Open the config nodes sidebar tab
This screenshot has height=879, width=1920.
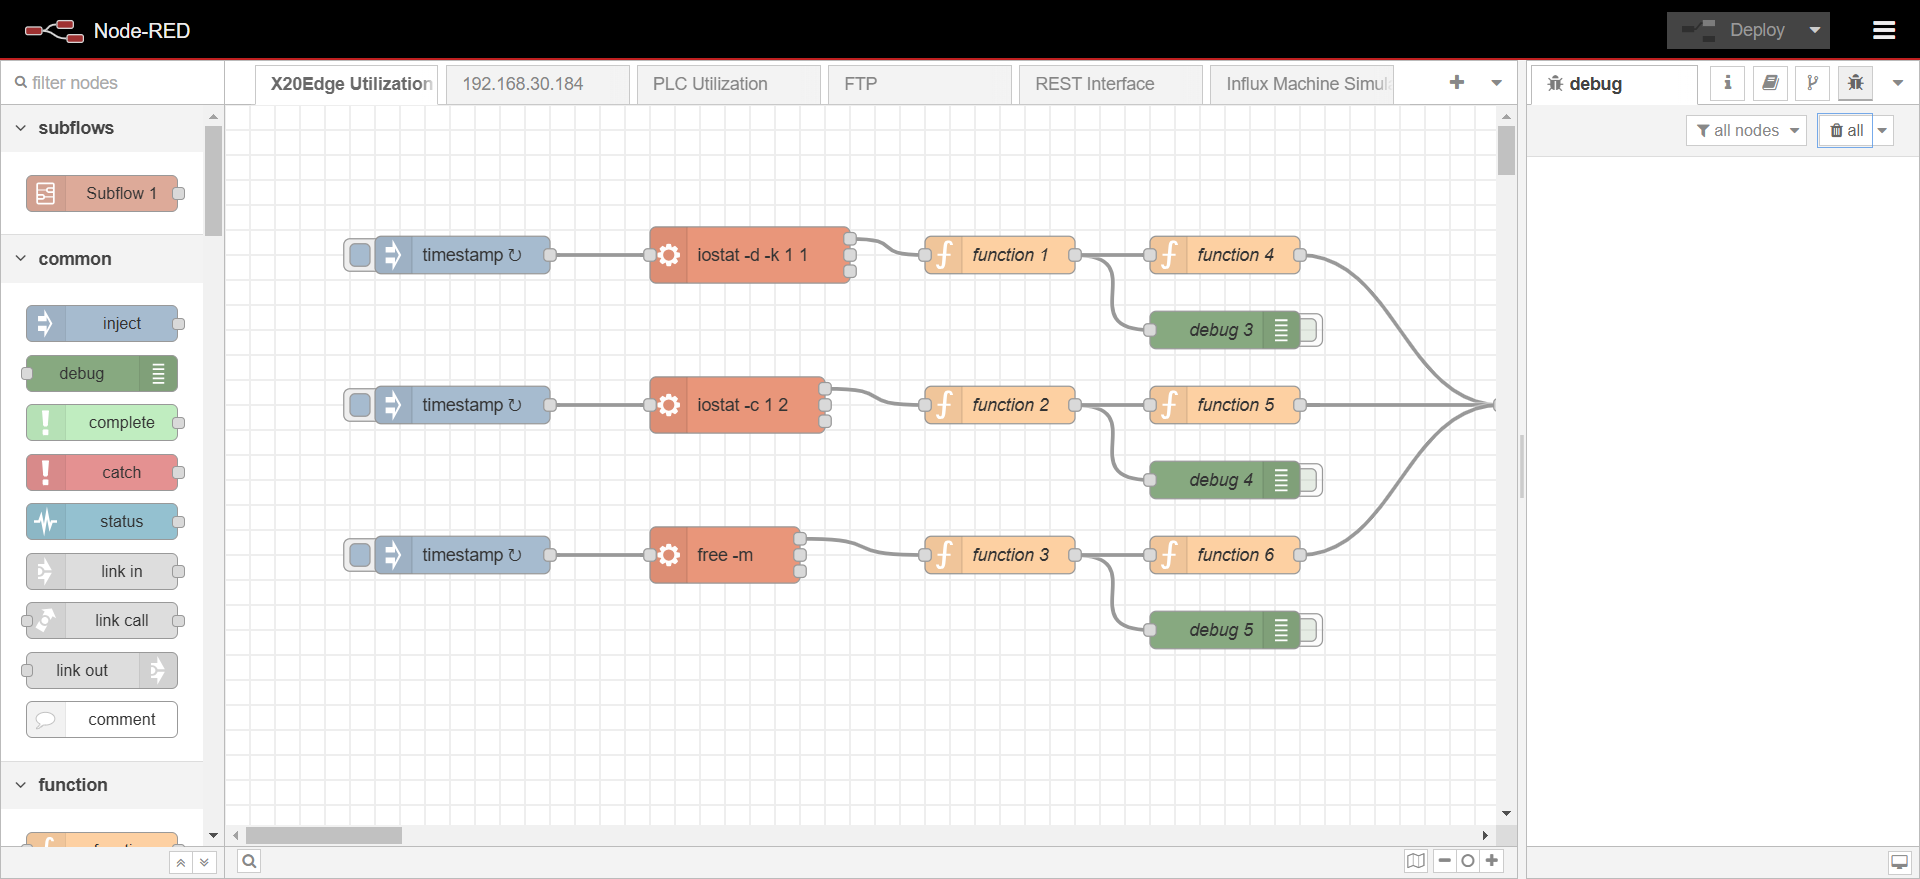[1812, 84]
